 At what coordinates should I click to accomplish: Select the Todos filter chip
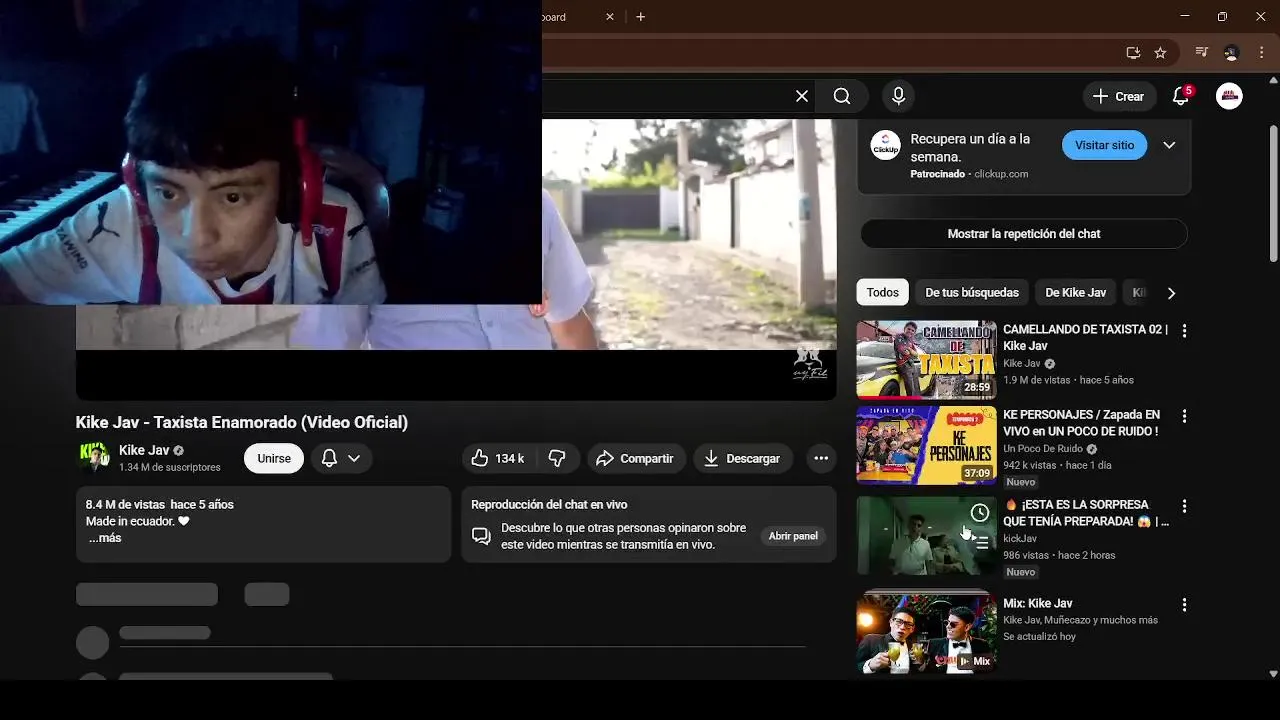click(882, 292)
